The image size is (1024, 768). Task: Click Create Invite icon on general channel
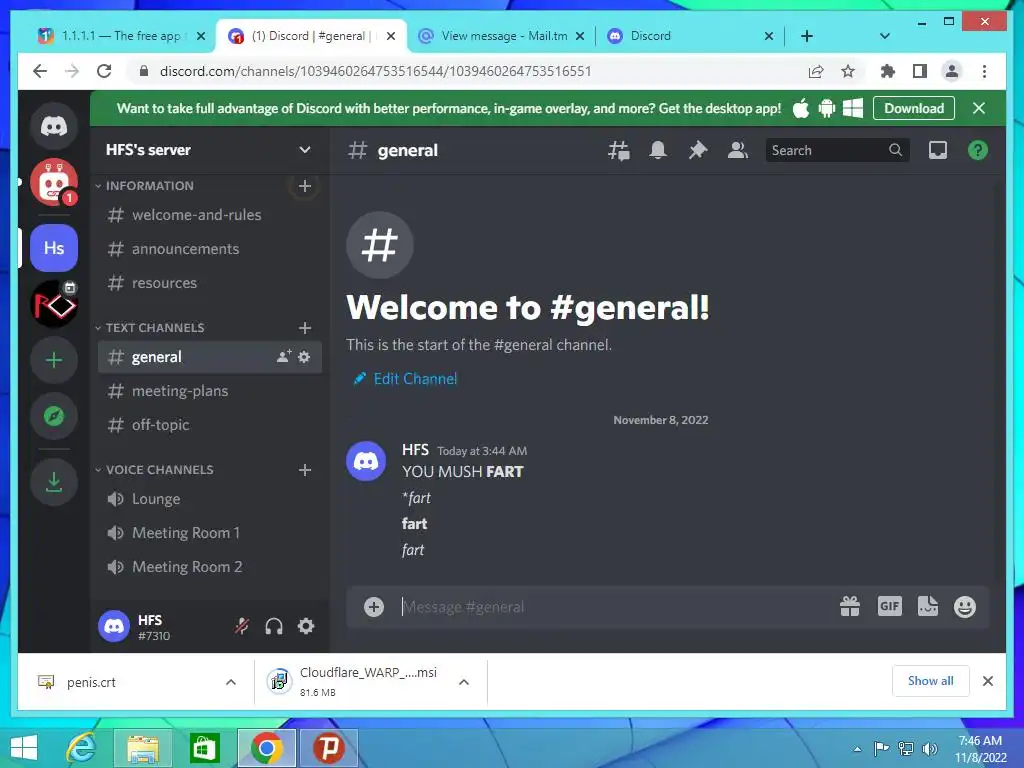coord(283,357)
